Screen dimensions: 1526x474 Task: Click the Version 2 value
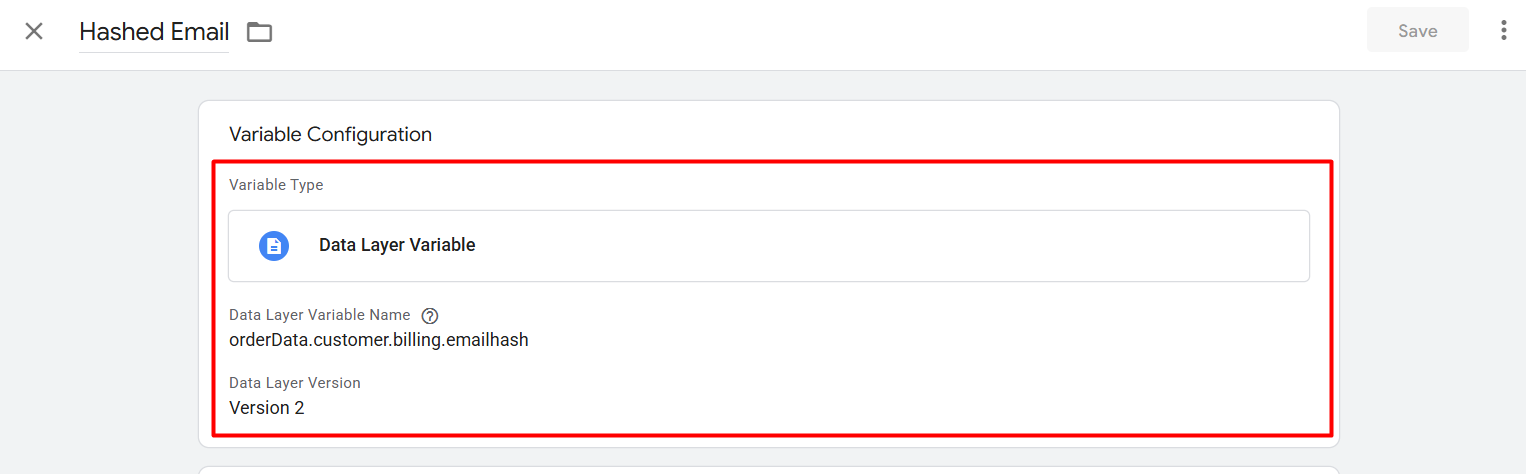click(266, 408)
